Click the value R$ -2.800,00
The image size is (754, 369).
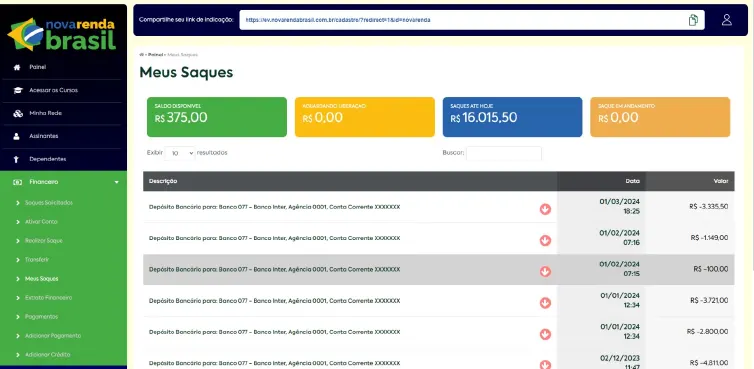[x=707, y=331]
